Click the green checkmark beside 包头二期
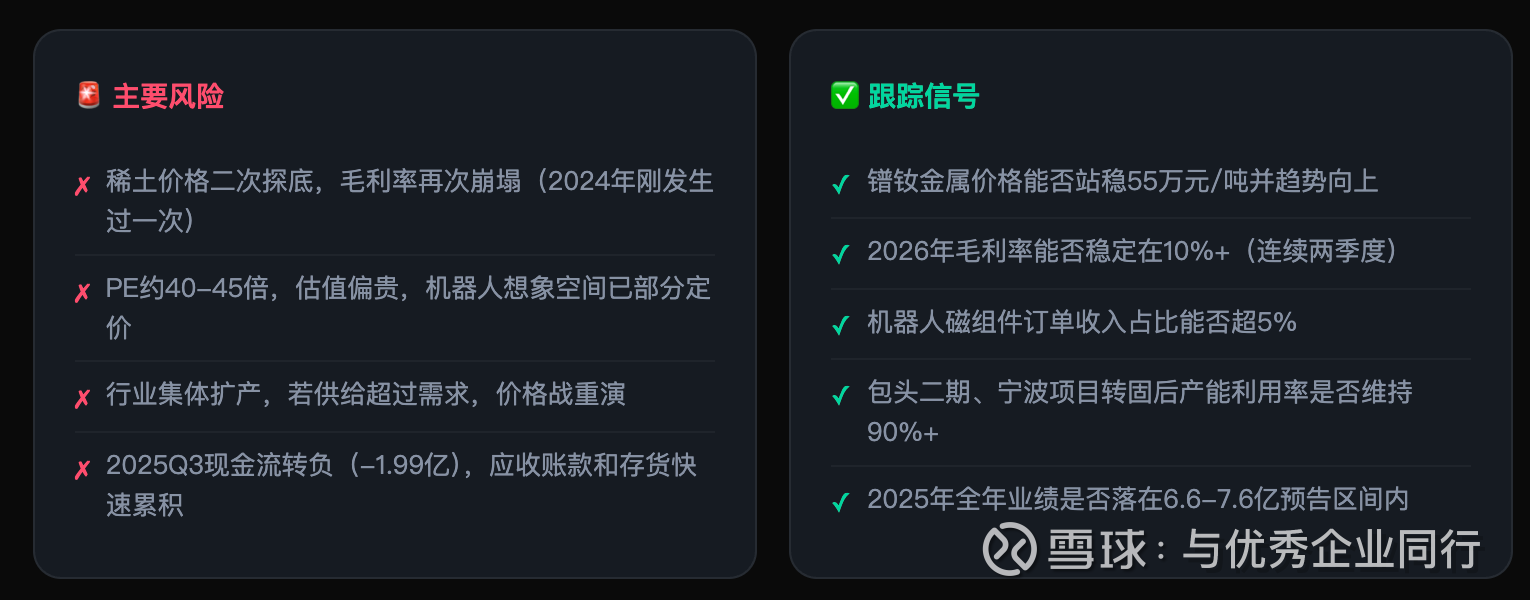Screen dimensions: 1530x600 tap(841, 396)
